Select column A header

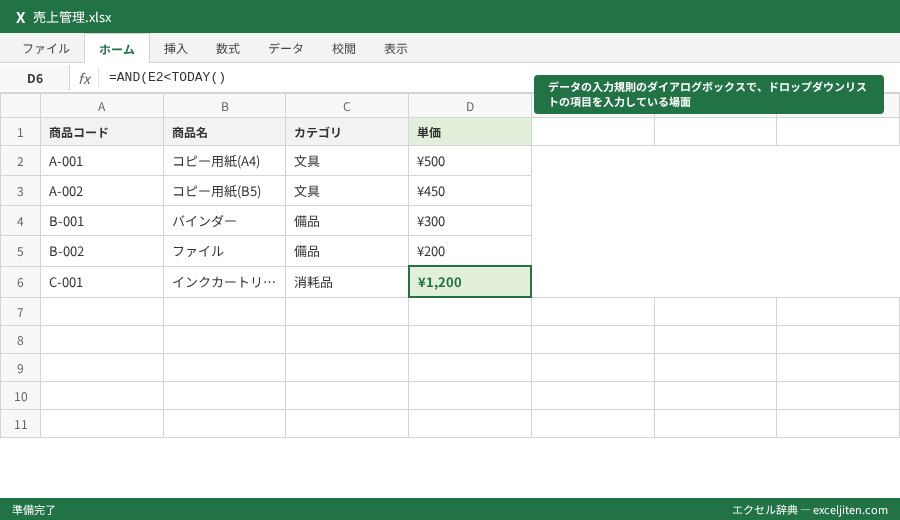click(x=102, y=106)
